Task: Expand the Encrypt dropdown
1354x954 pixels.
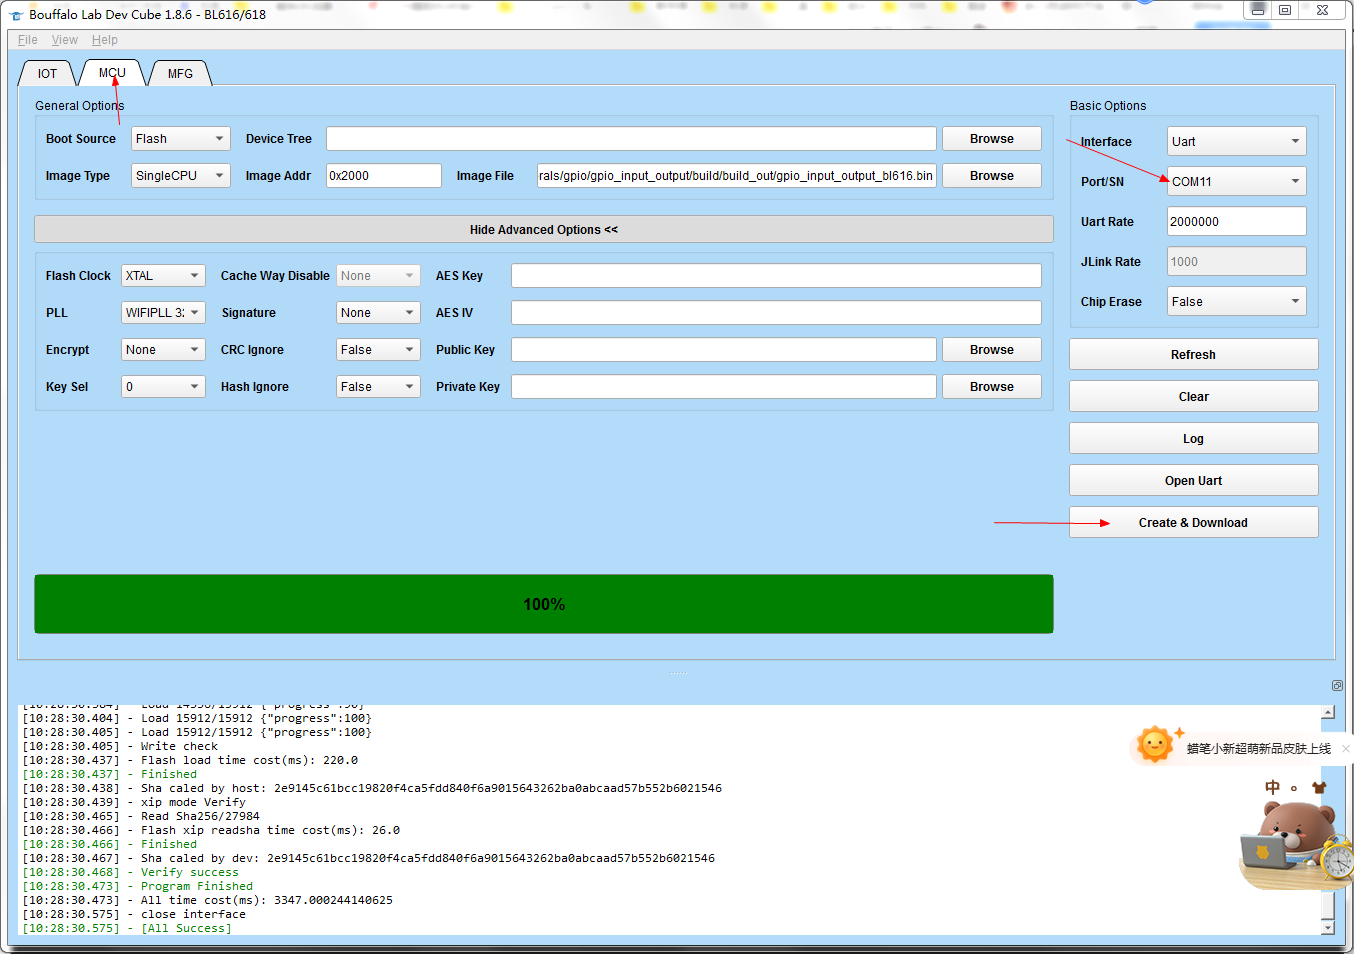Action: (x=163, y=350)
